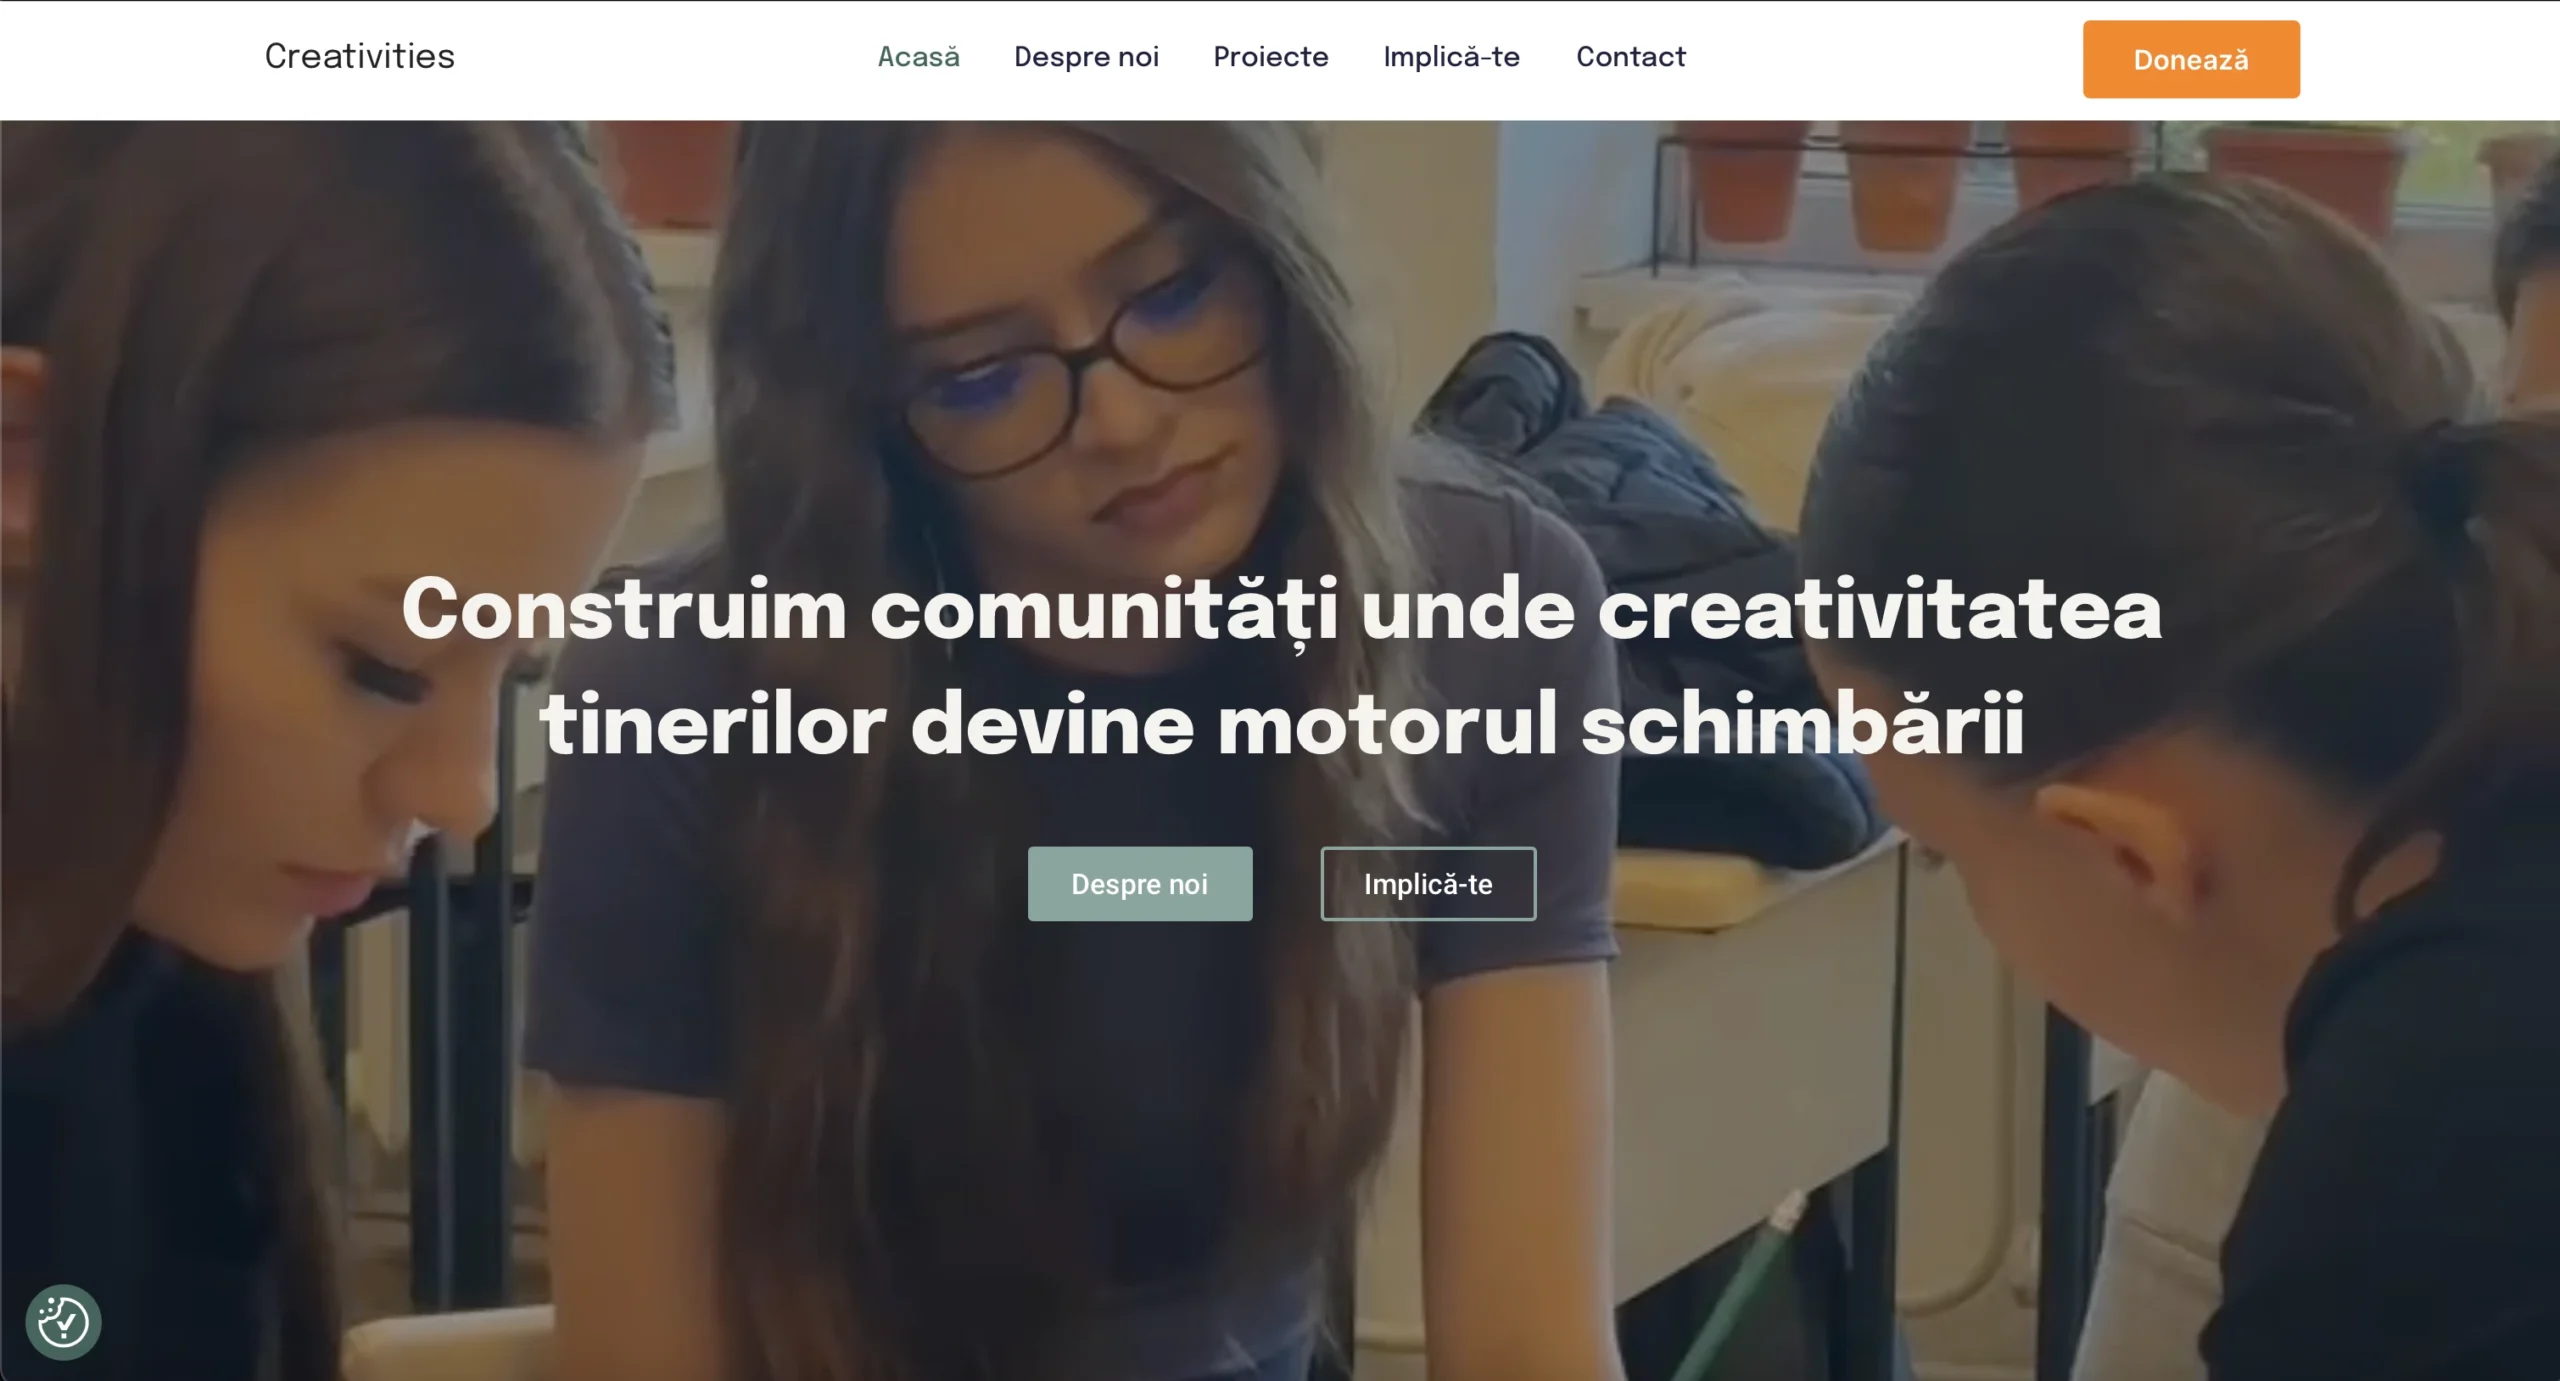Go to the Acasă menu item
Image resolution: width=2560 pixels, height=1381 pixels.
point(918,57)
